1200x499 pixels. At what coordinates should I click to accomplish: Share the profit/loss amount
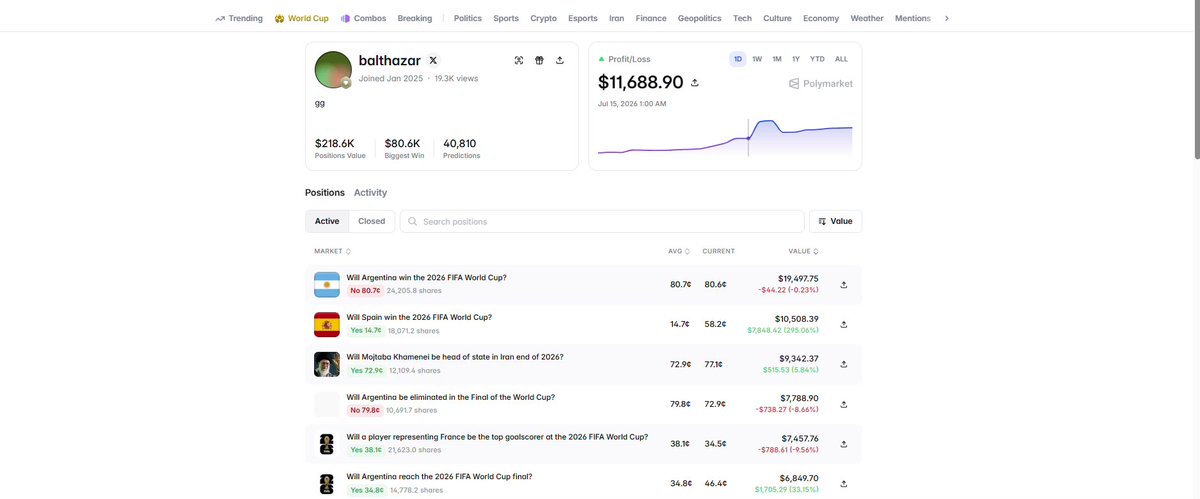click(695, 83)
